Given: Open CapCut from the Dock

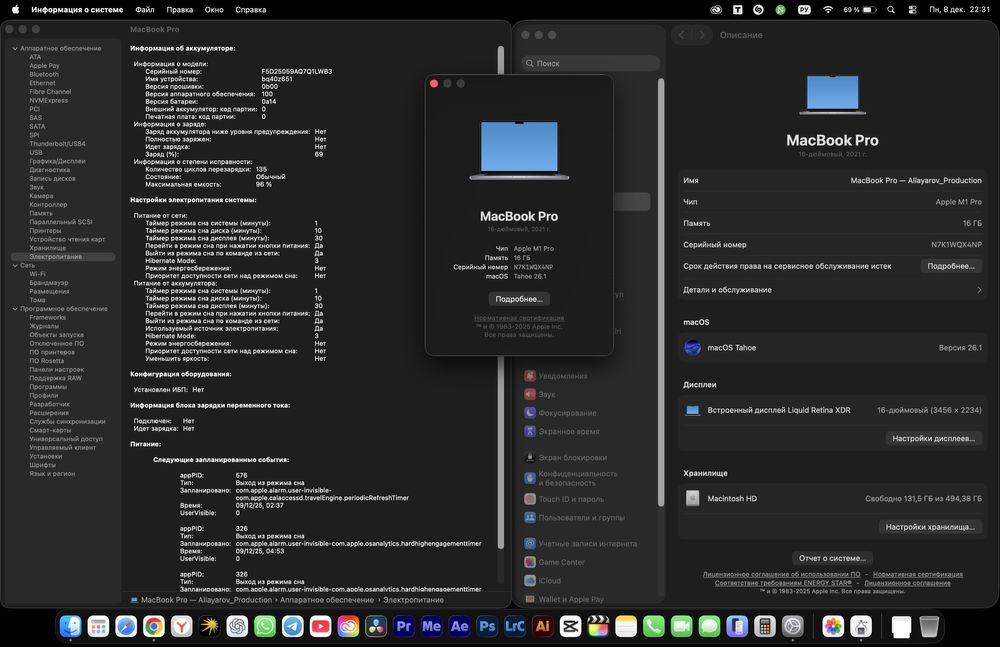Looking at the screenshot, I should click(570, 627).
